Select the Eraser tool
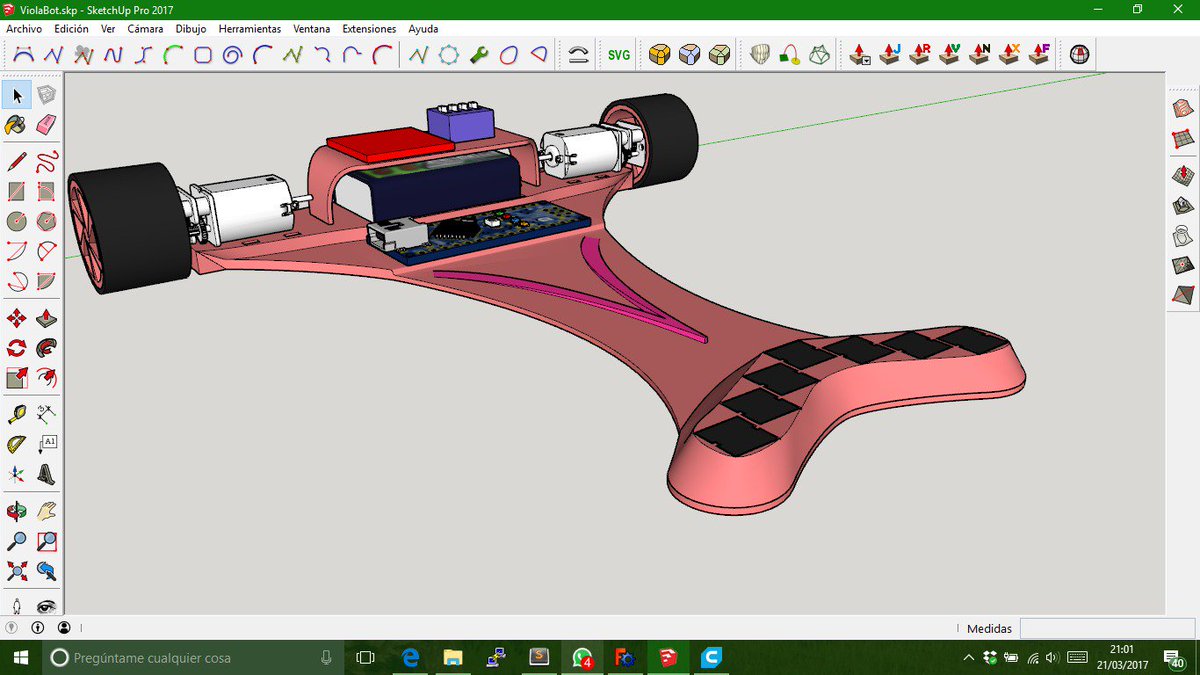1200x675 pixels. [x=46, y=126]
